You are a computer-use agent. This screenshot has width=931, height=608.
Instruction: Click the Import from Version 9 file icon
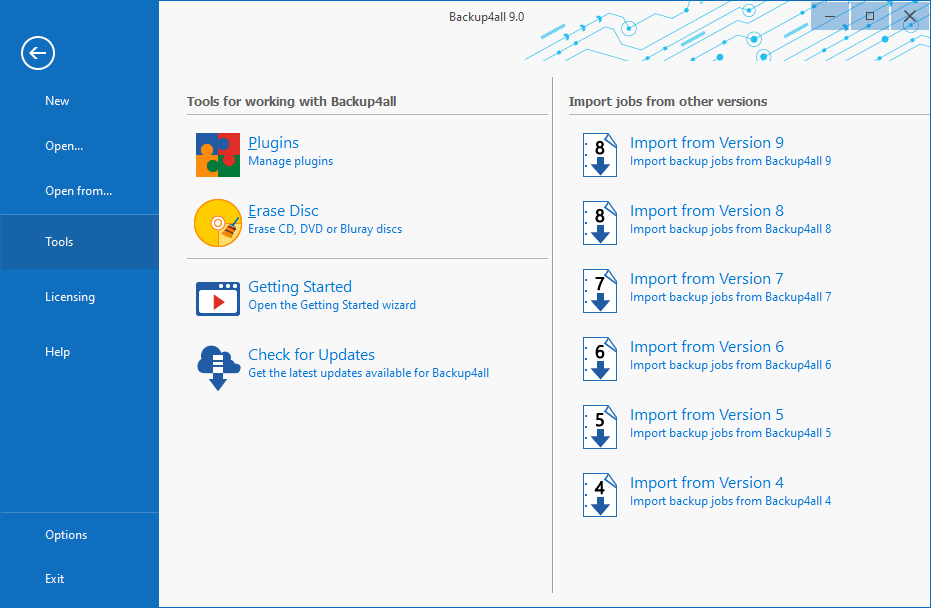(600, 155)
